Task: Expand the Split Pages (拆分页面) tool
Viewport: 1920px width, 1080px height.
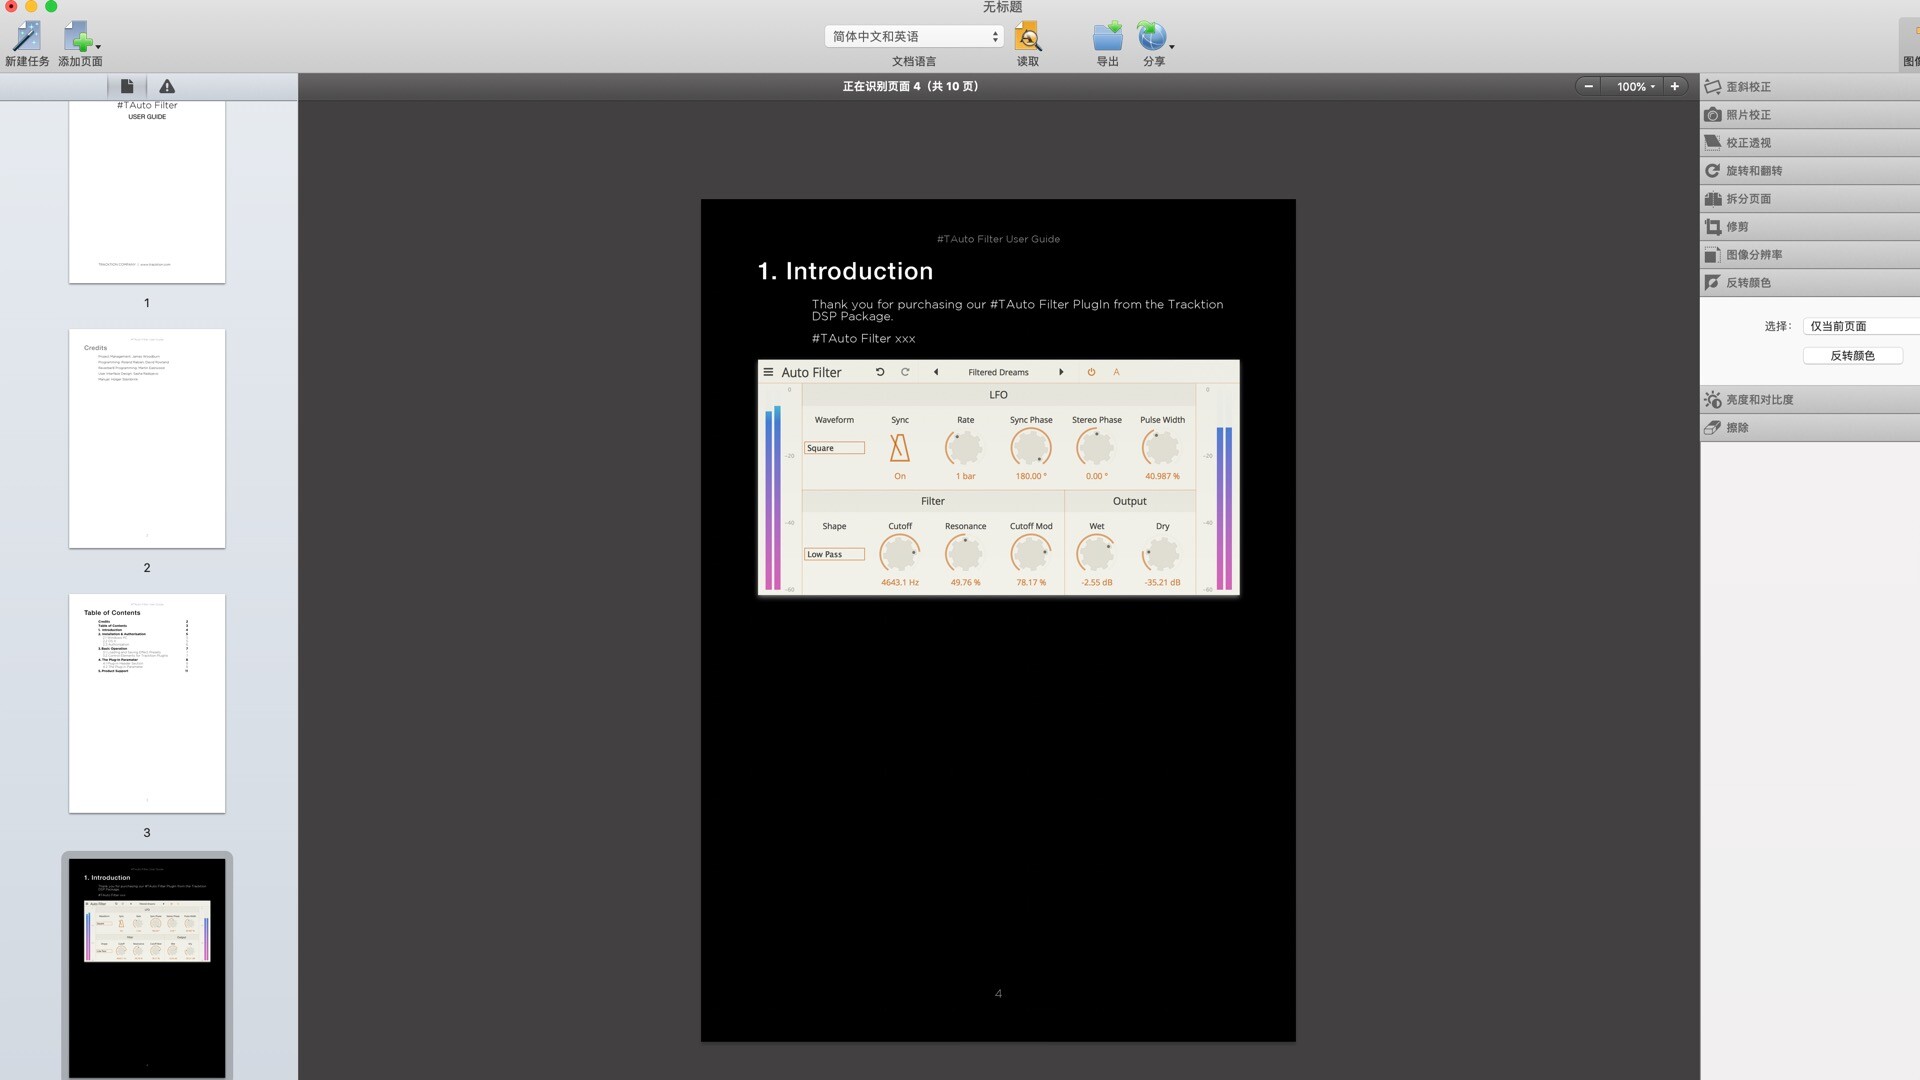Action: tap(1810, 198)
